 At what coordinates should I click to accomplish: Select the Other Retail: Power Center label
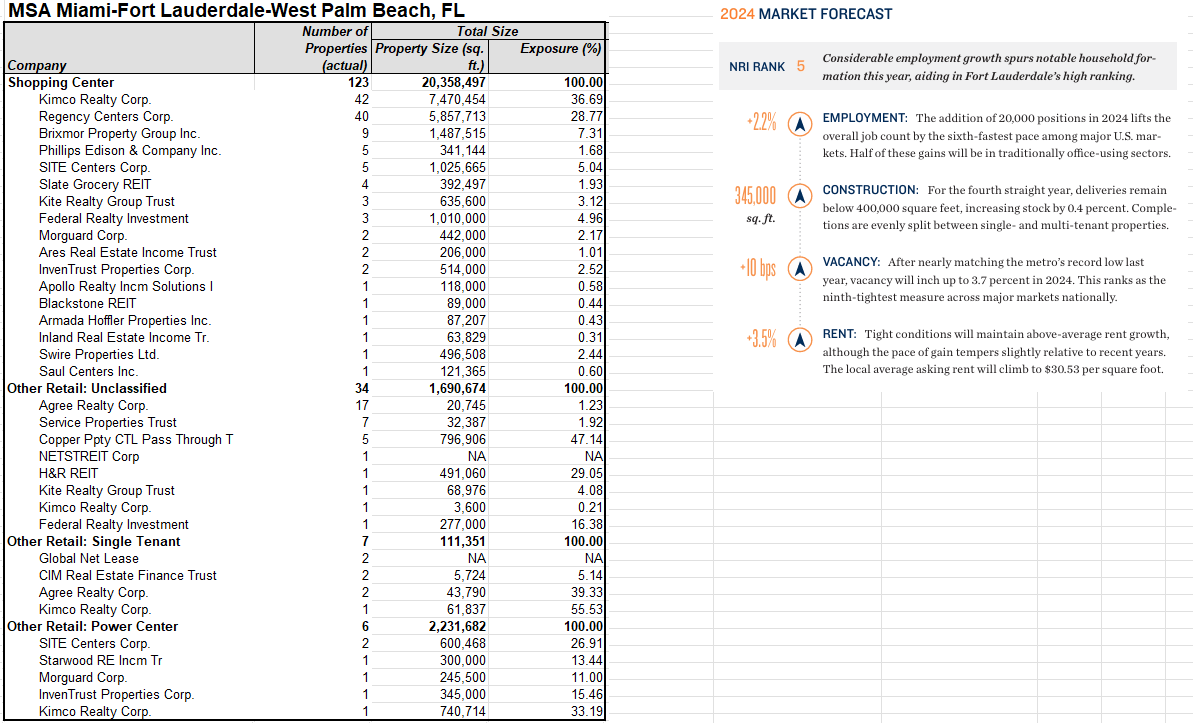pos(92,627)
